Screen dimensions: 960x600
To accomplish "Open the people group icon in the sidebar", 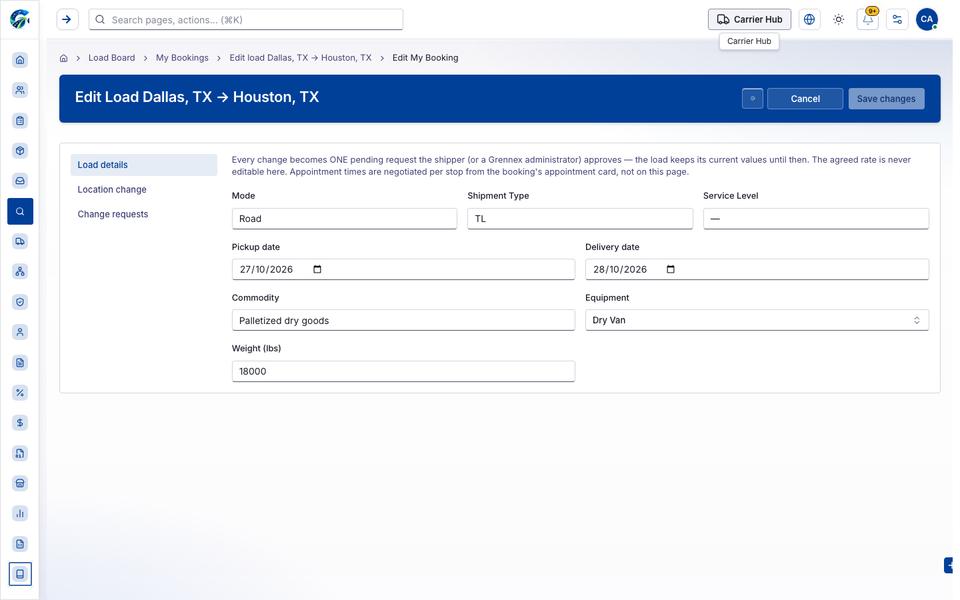I will (x=20, y=90).
